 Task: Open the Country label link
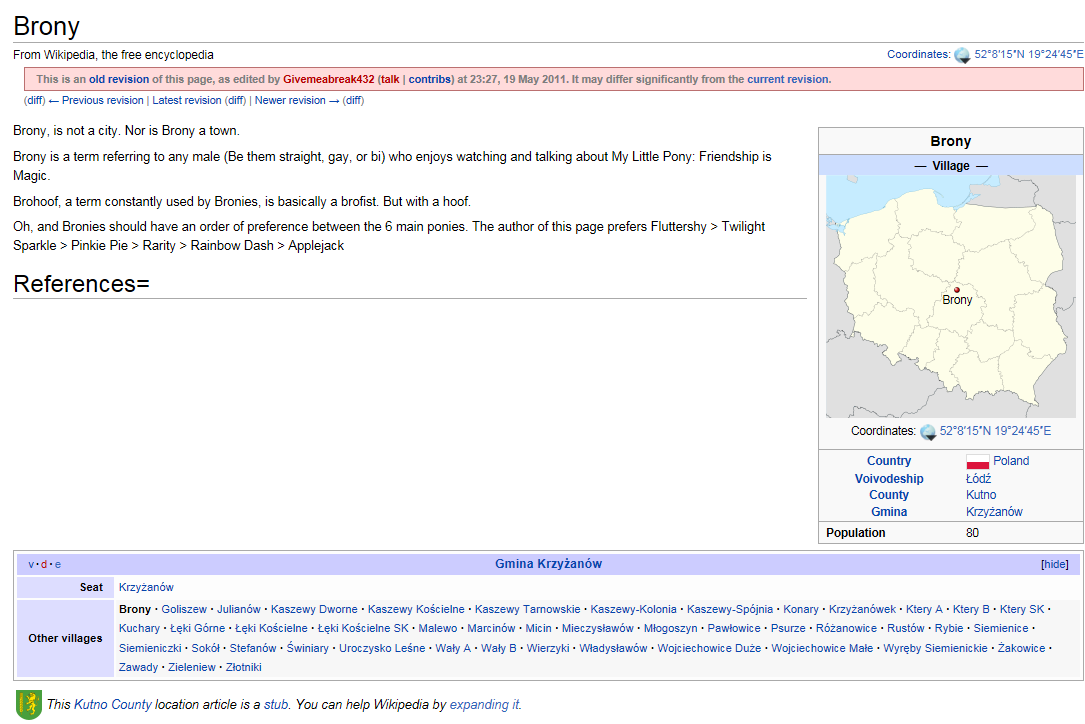pyautogui.click(x=888, y=461)
